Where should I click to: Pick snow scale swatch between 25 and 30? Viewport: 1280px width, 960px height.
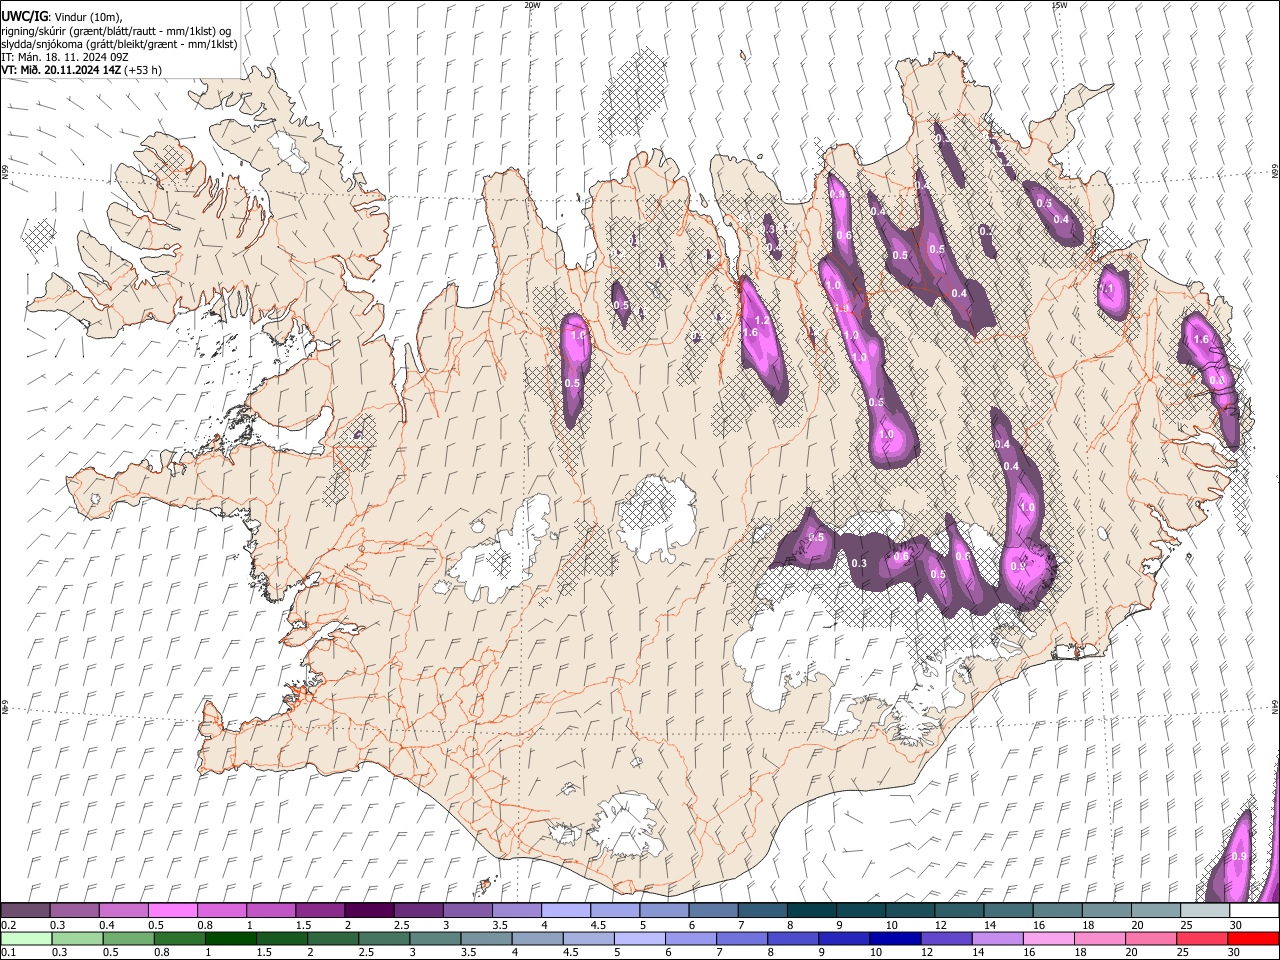(x=1206, y=910)
